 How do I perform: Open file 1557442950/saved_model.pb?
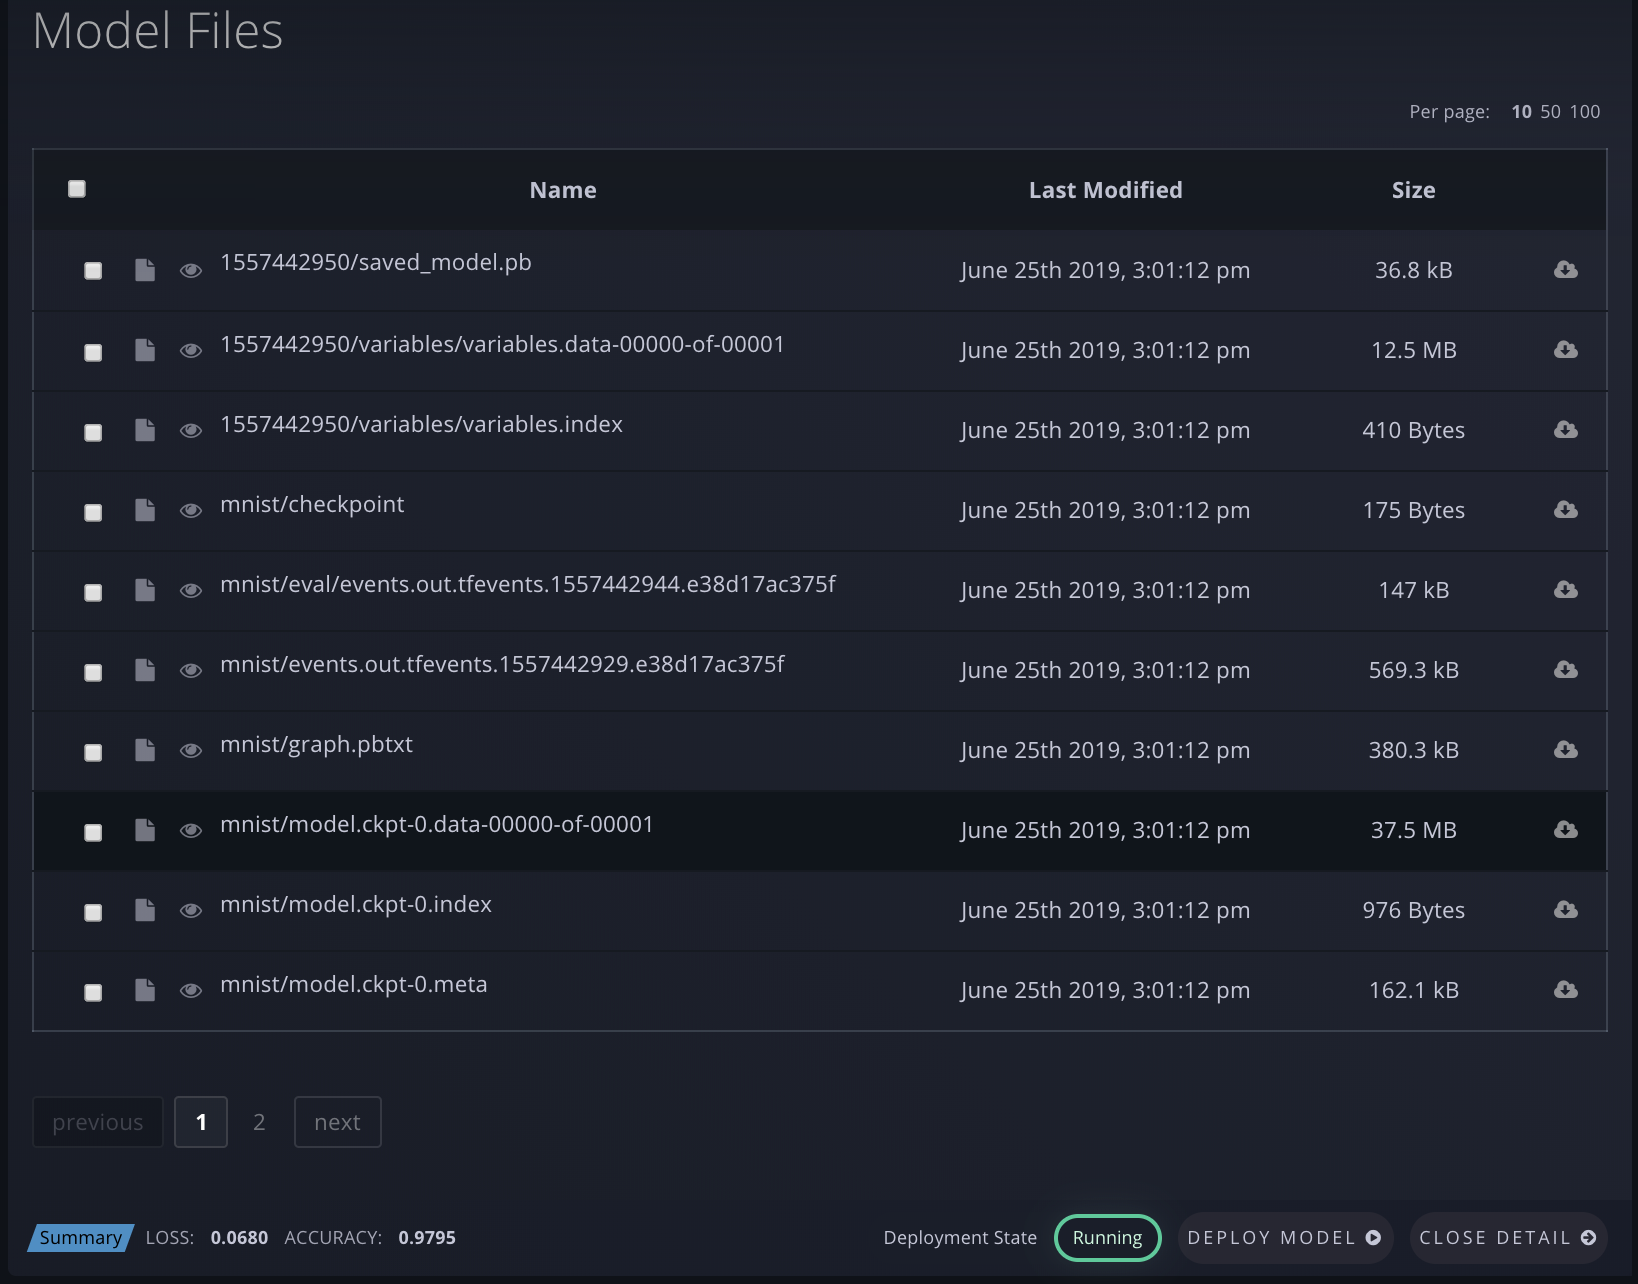(376, 262)
